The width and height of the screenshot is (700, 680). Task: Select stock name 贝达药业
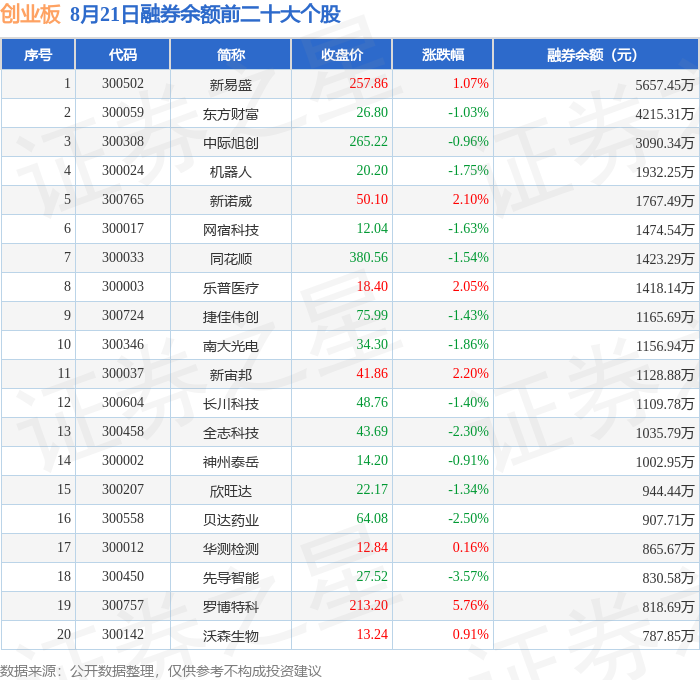point(231,520)
